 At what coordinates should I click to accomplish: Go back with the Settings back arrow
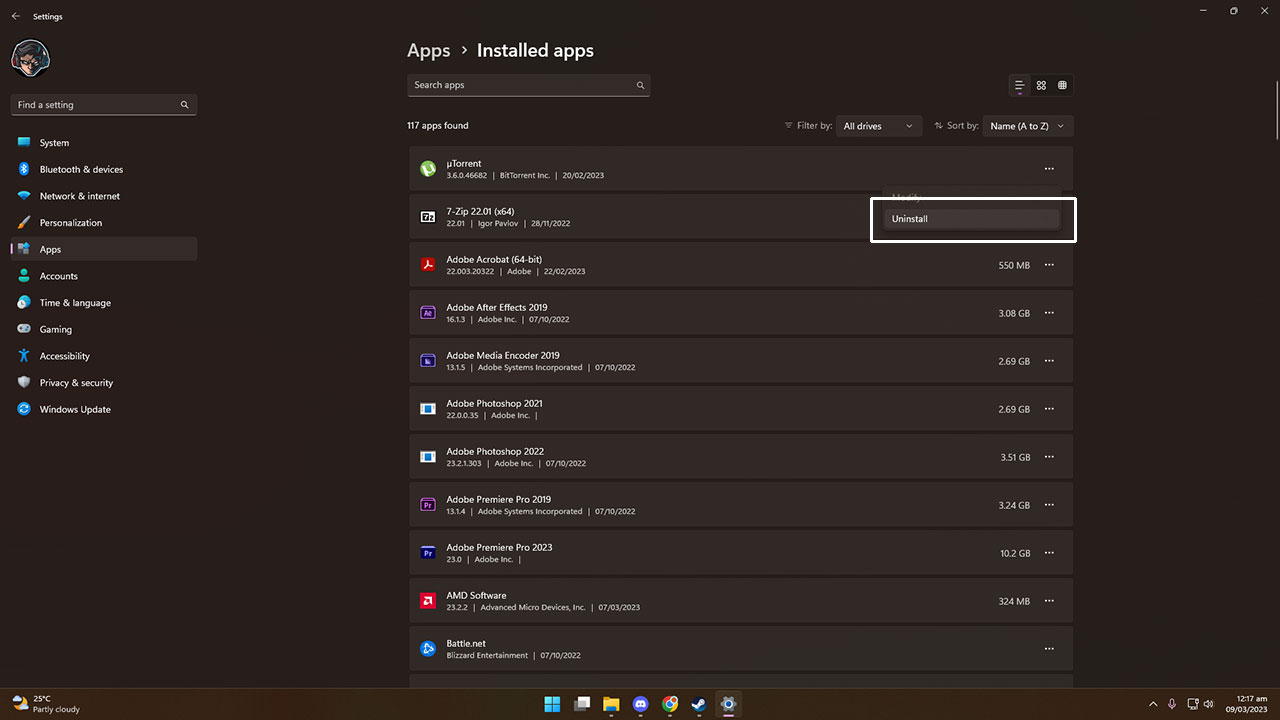coord(15,16)
